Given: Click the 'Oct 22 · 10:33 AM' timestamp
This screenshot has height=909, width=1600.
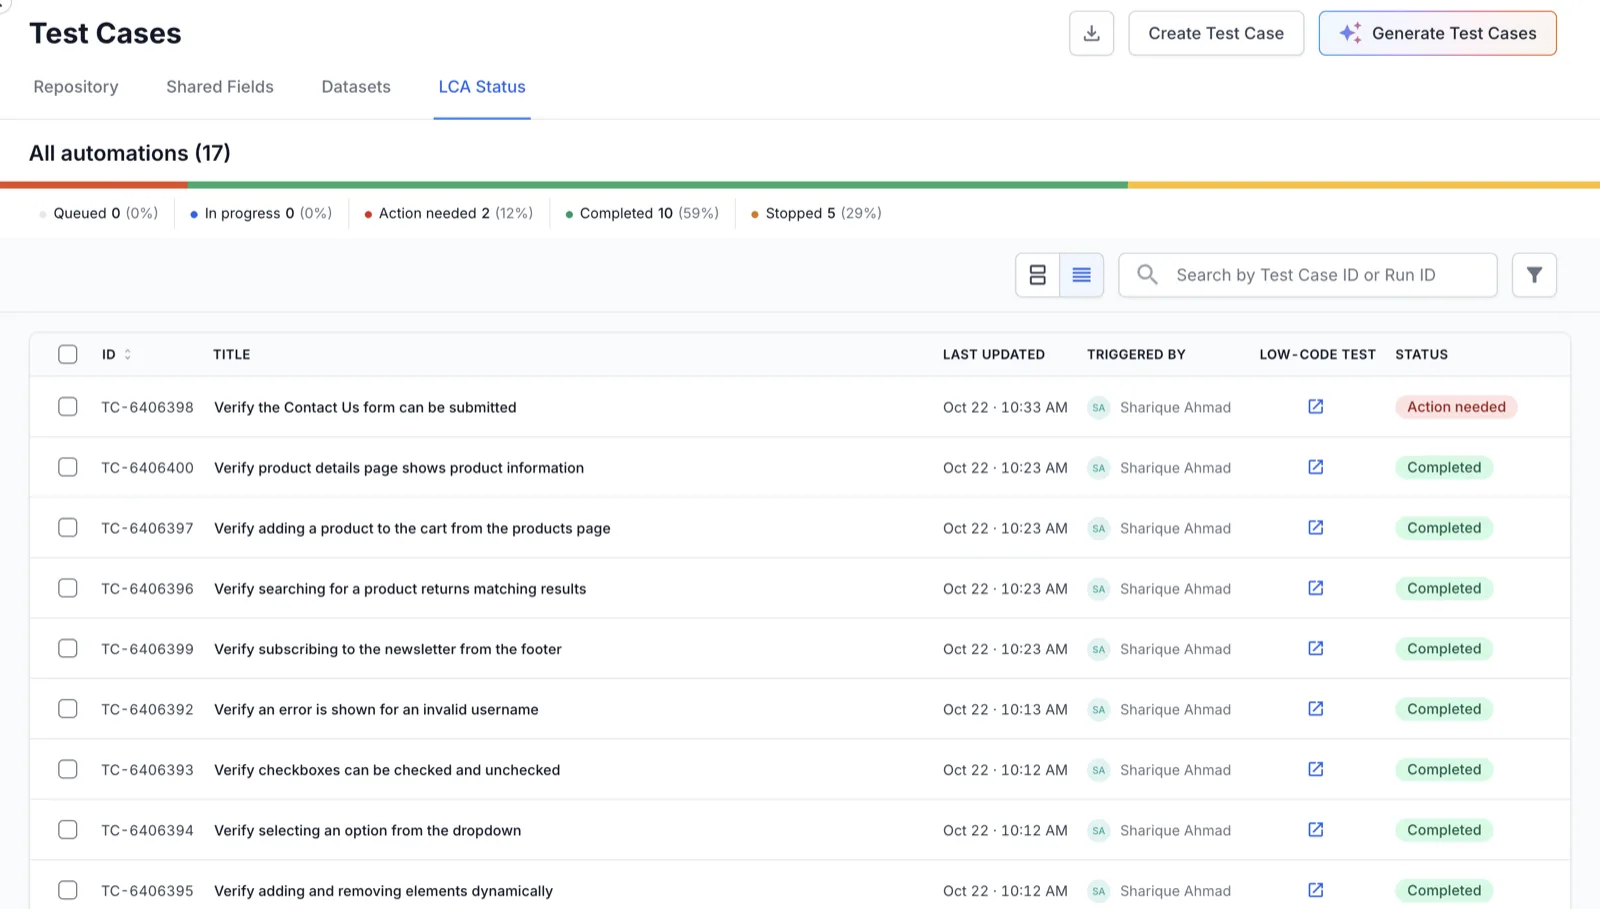Looking at the screenshot, I should click(x=1005, y=407).
